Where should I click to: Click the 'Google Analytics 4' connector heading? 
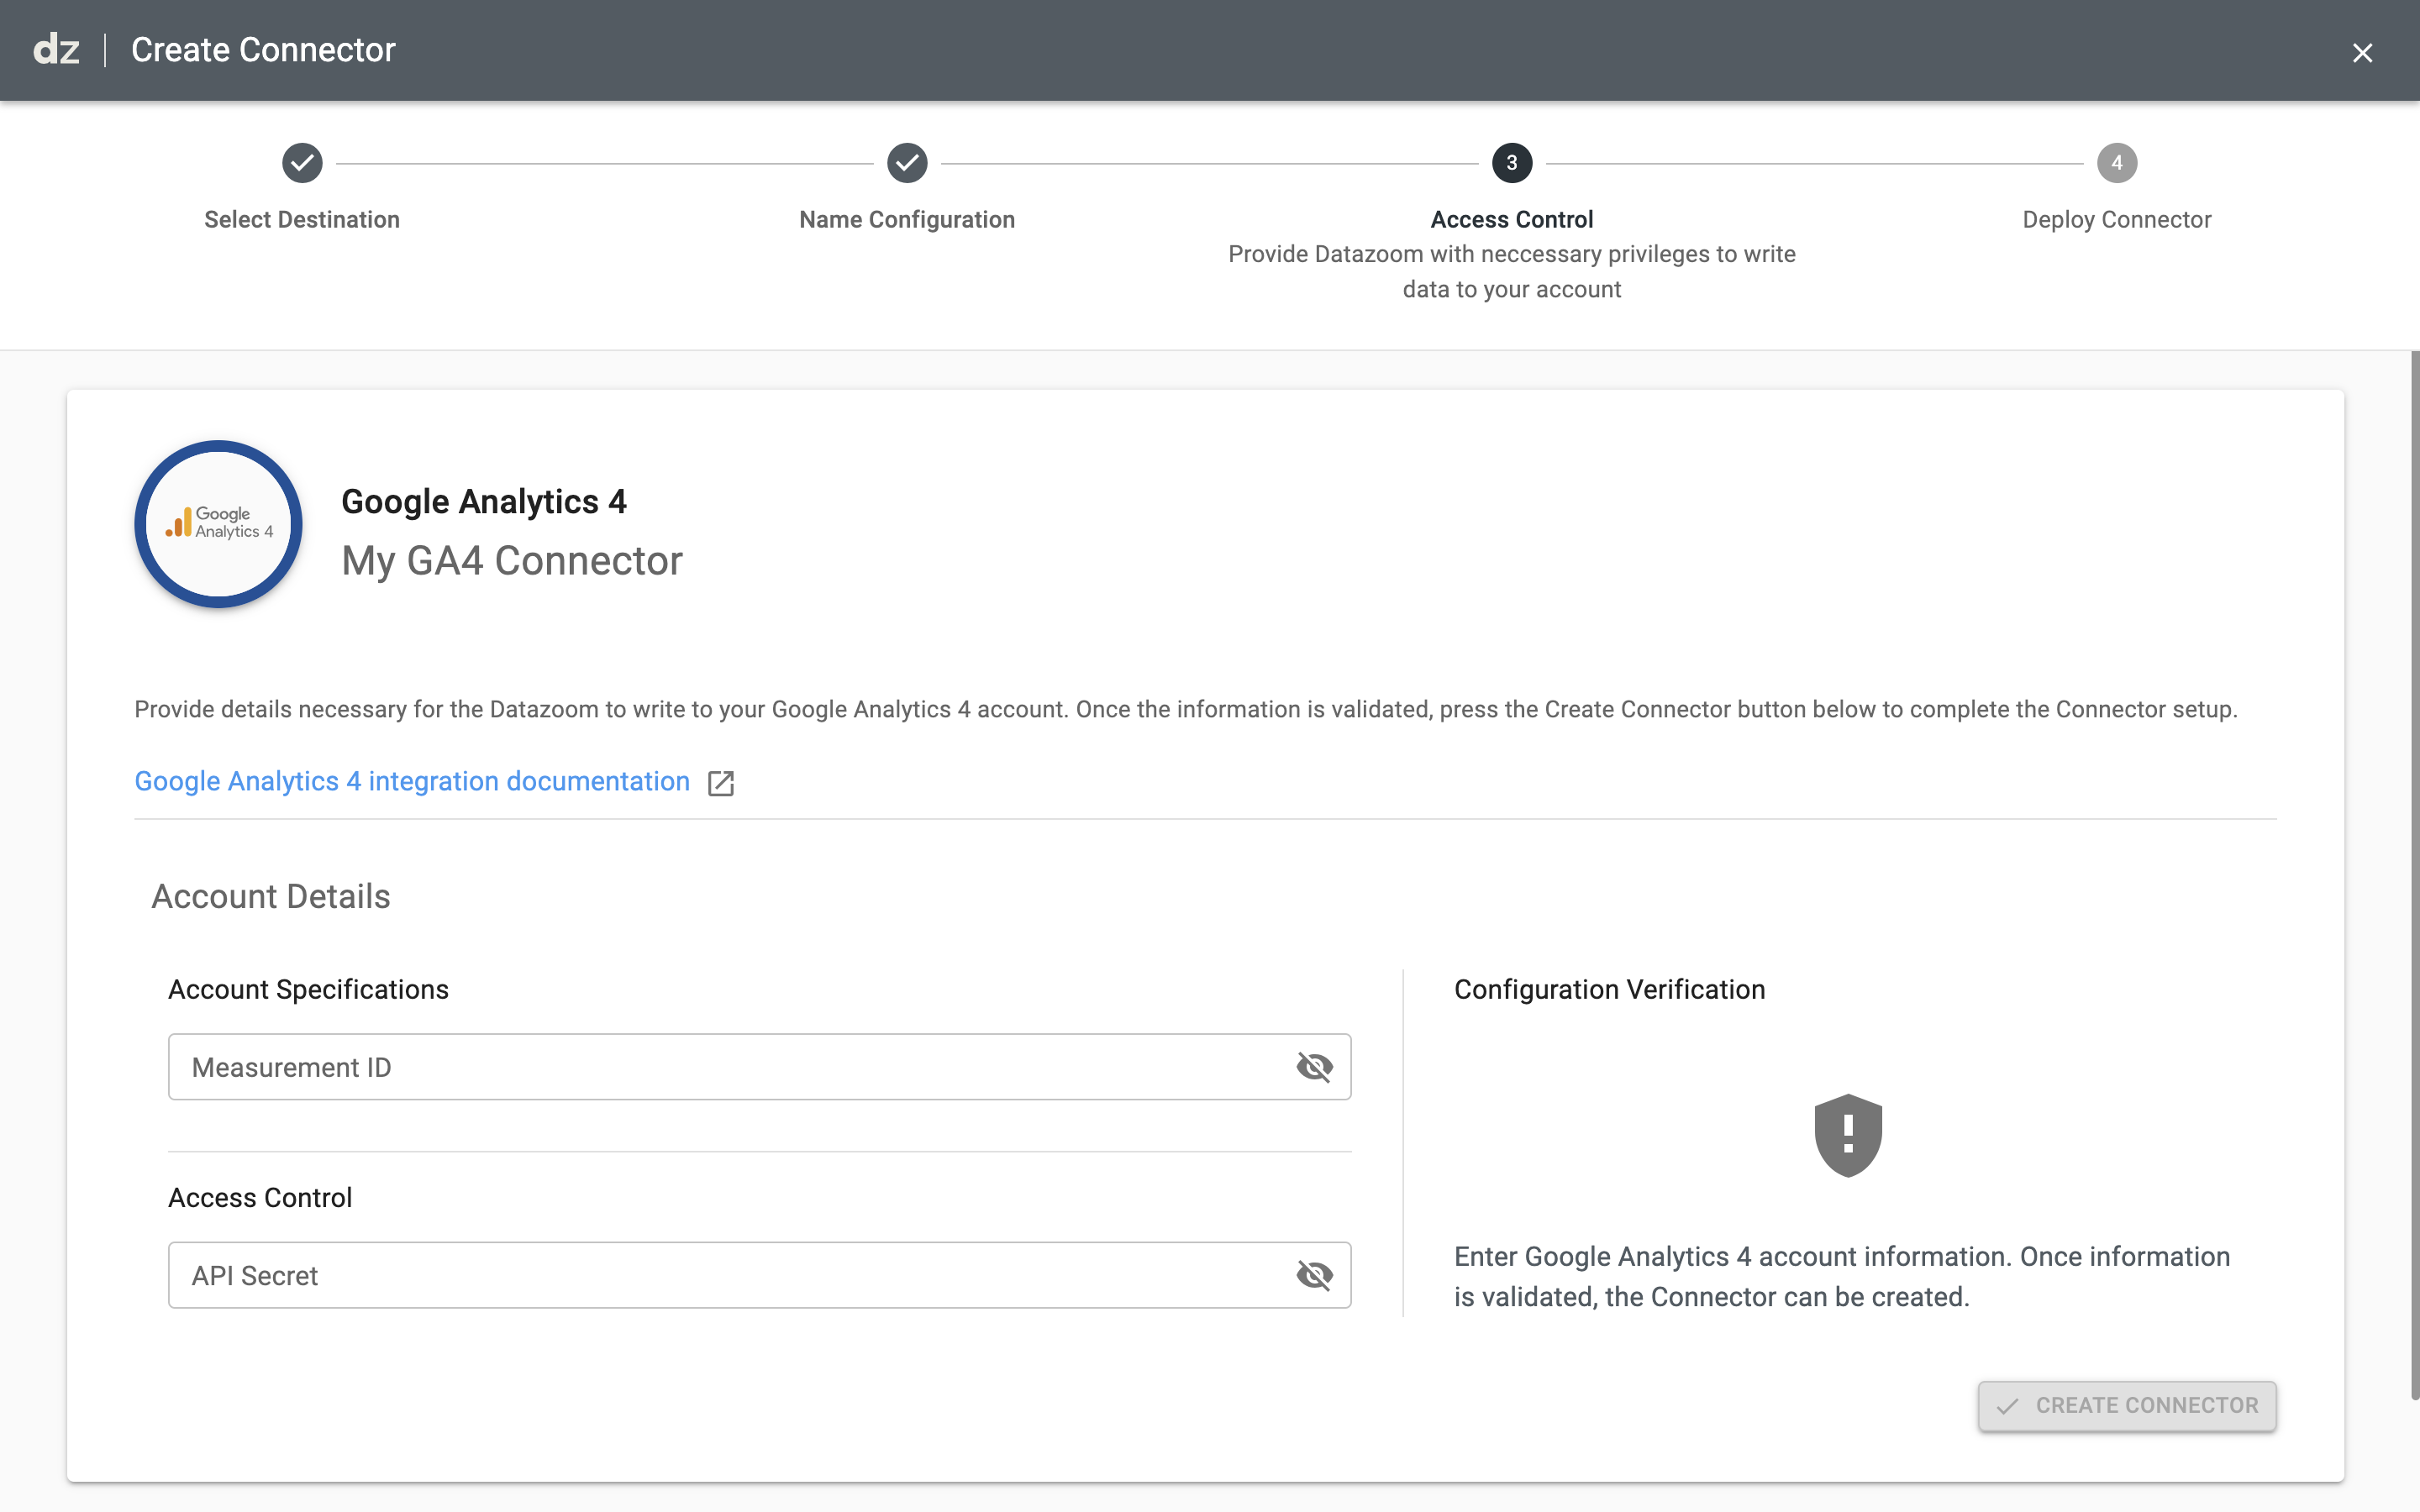(484, 501)
